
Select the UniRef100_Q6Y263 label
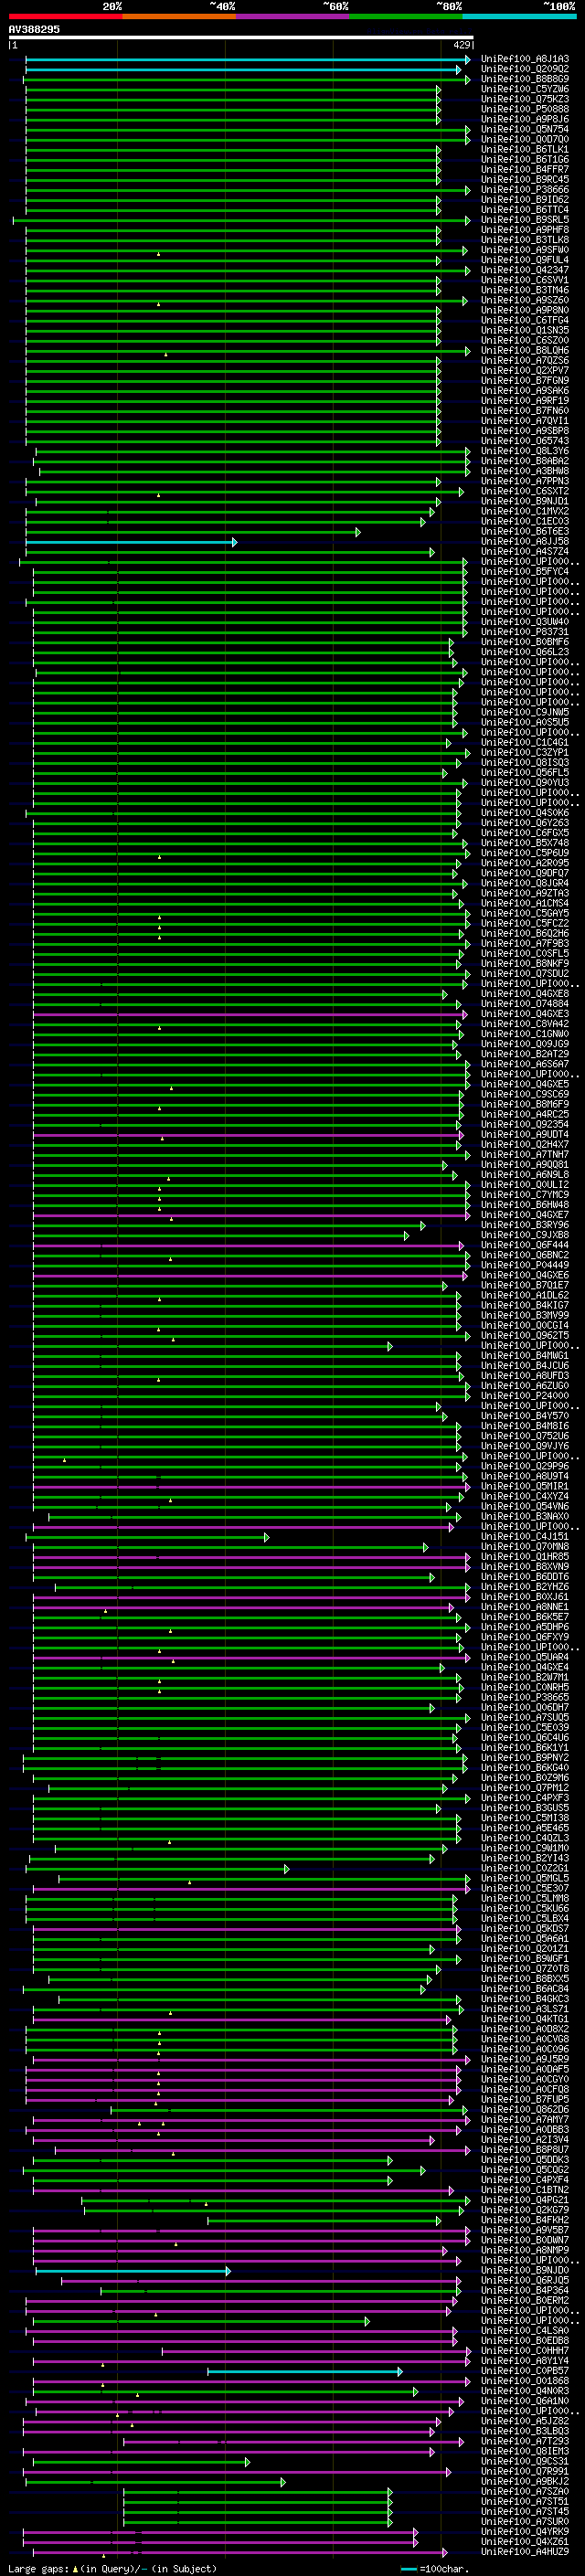pyautogui.click(x=525, y=823)
